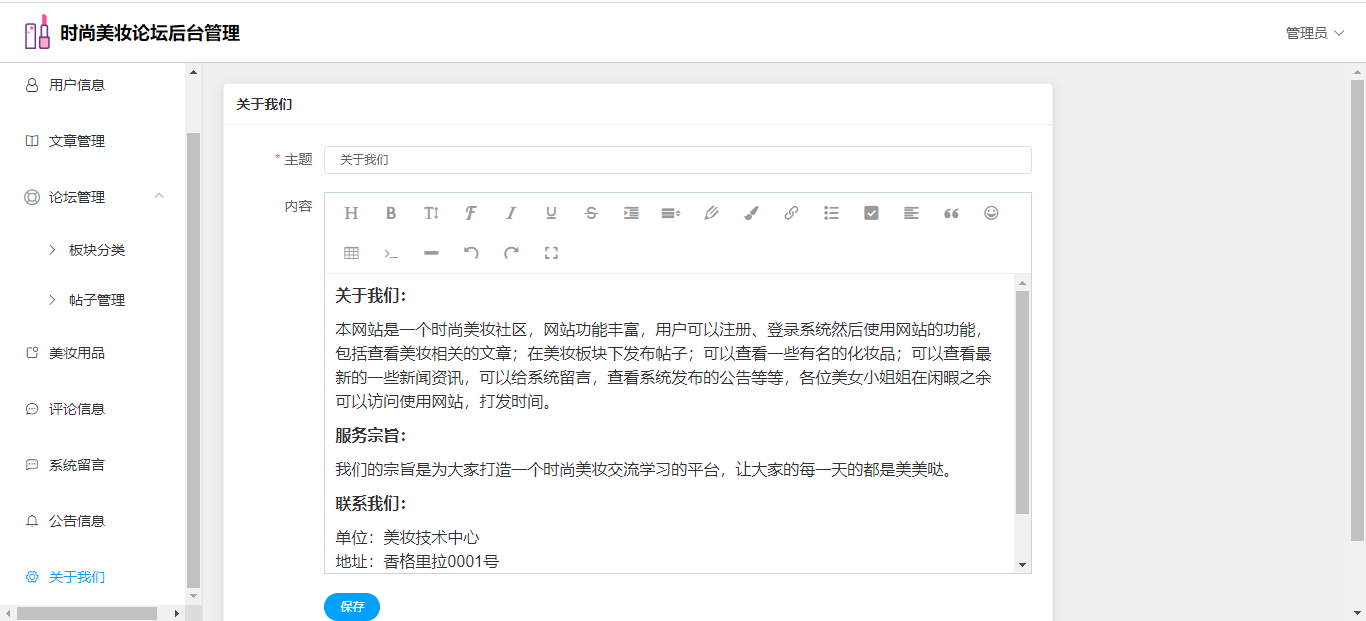Insert a table using the table icon
1366x621 pixels.
click(351, 253)
